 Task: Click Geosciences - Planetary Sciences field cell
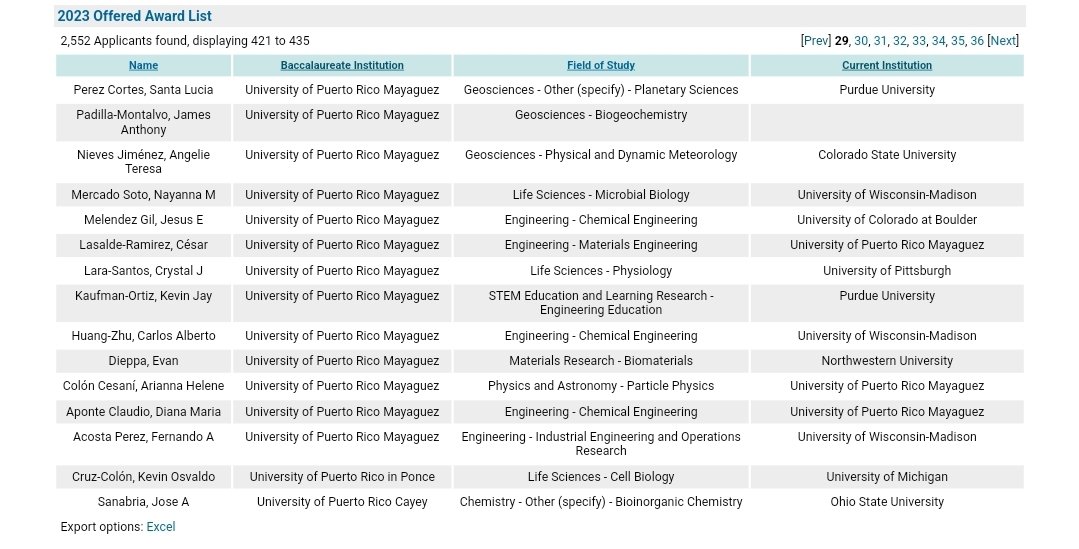[x=601, y=90]
